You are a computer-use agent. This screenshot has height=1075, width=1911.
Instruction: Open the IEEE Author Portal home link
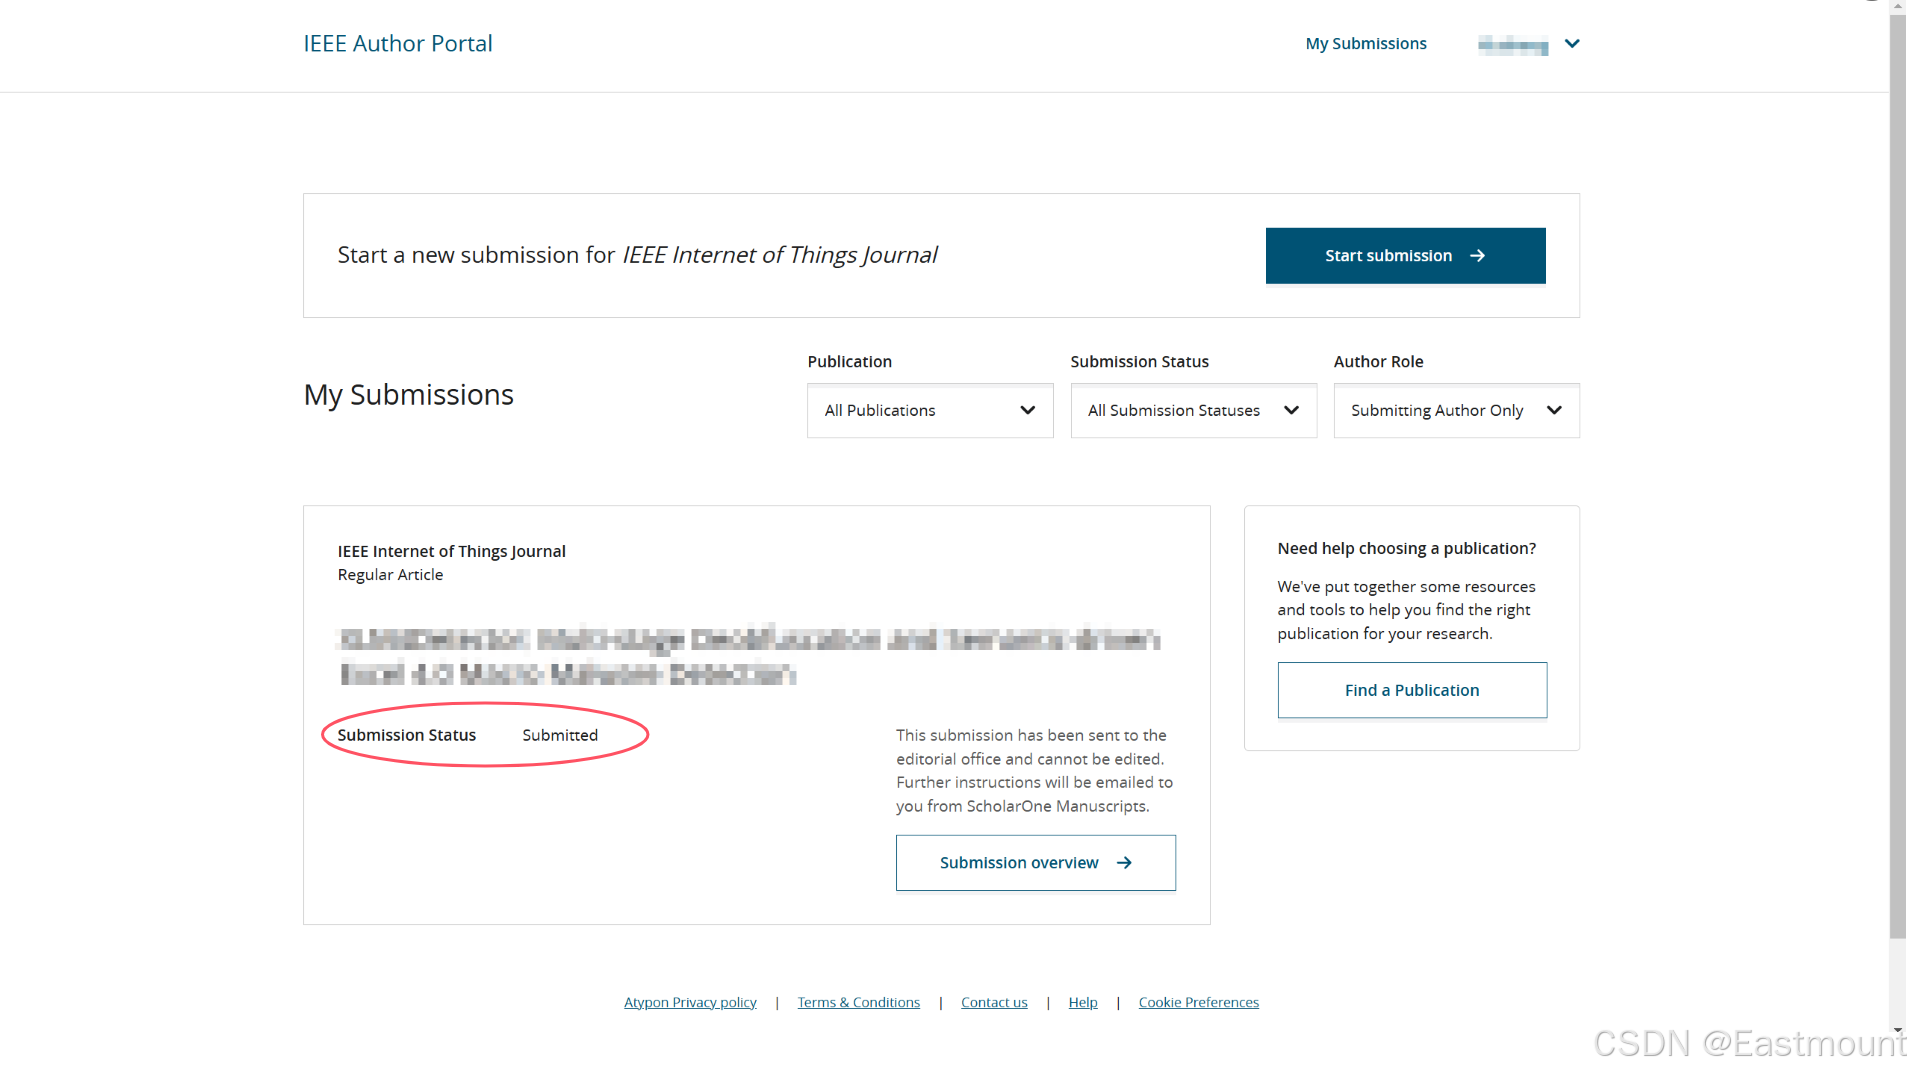[398, 43]
